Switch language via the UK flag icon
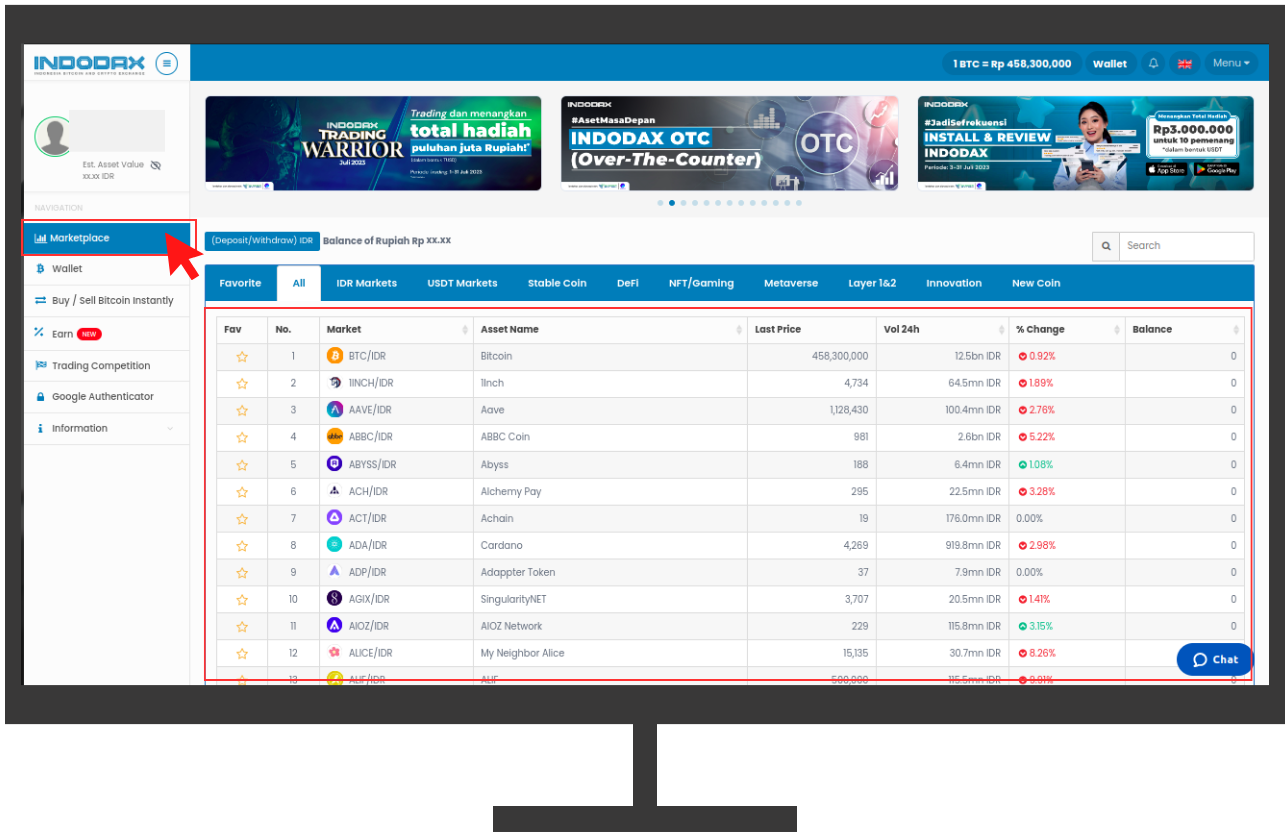 click(1185, 63)
